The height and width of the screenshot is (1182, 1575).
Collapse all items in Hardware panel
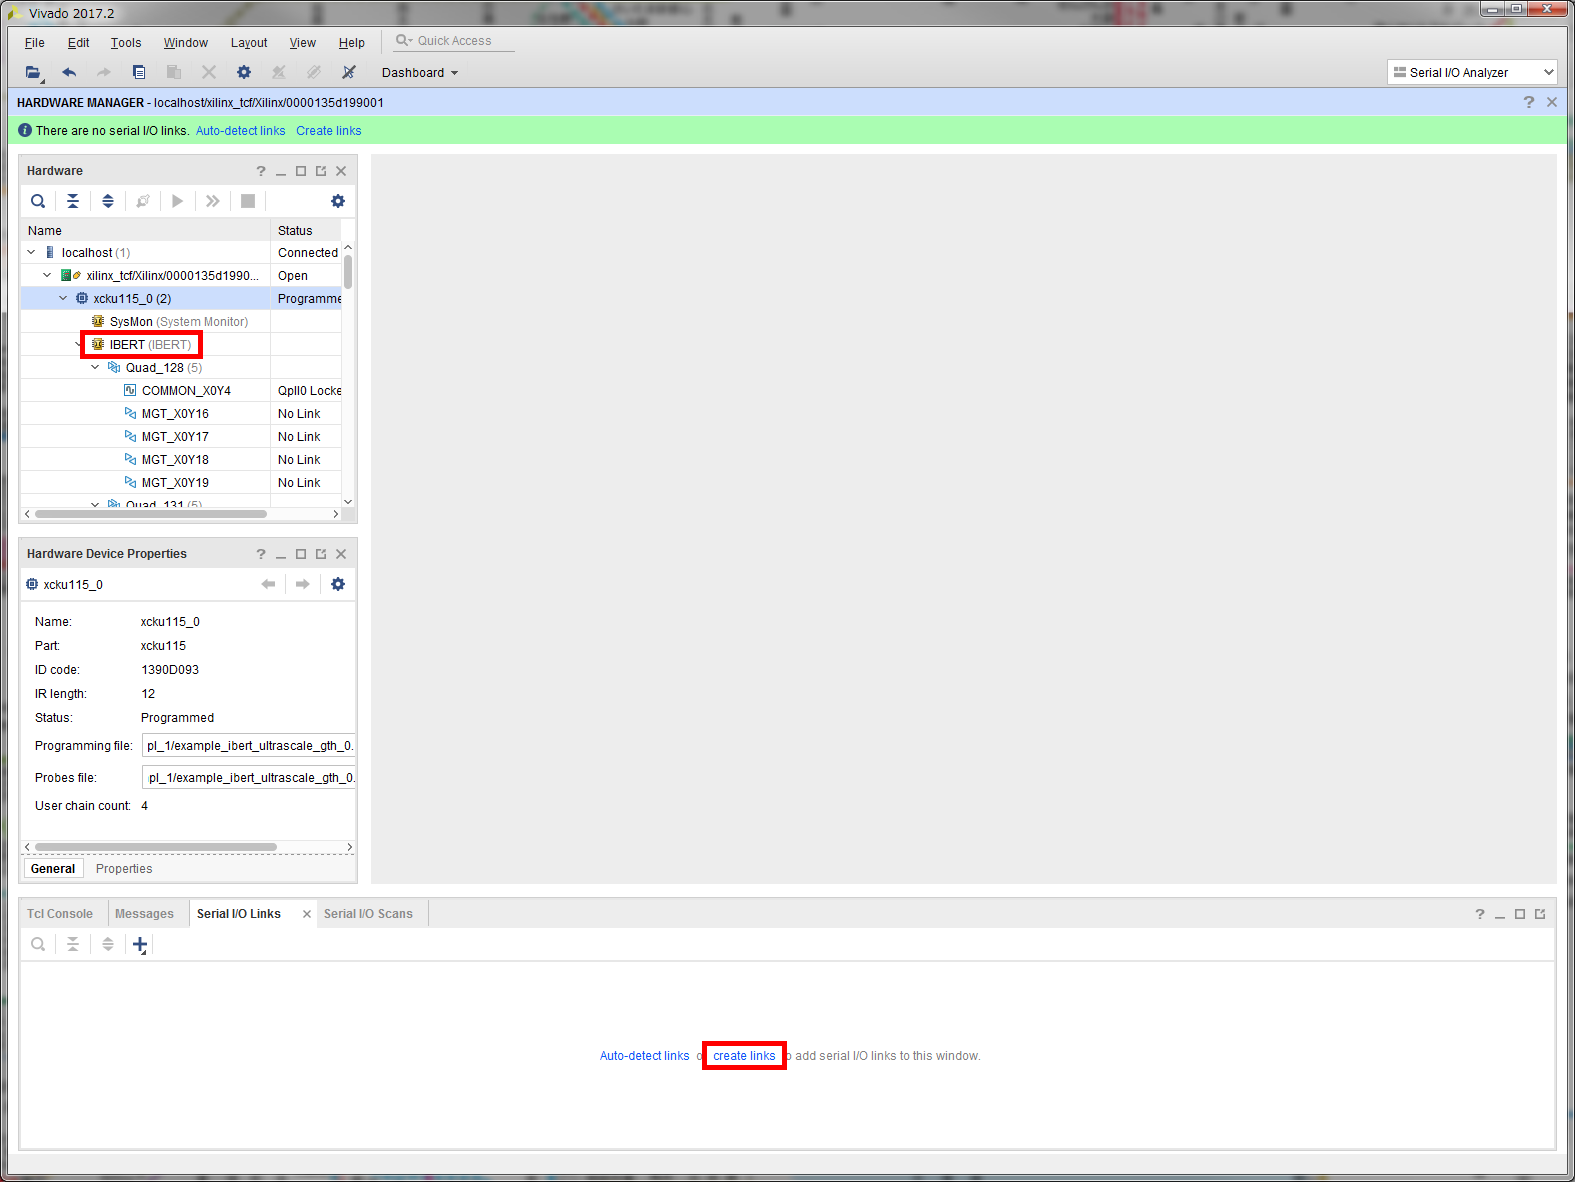[x=73, y=201]
